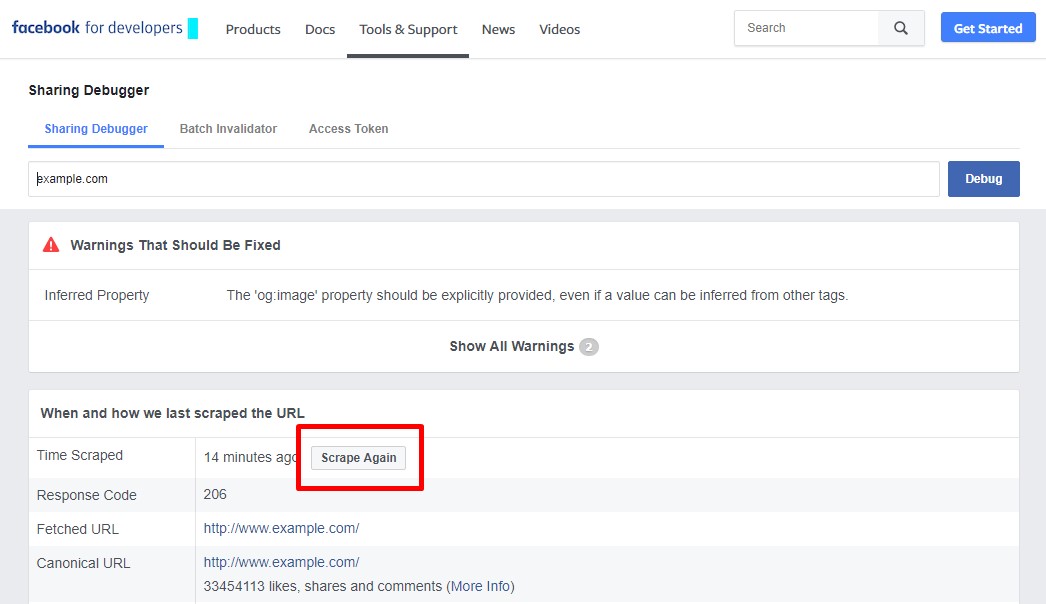Click the More Info link
Viewport: 1046px width, 604px height.
pos(481,586)
